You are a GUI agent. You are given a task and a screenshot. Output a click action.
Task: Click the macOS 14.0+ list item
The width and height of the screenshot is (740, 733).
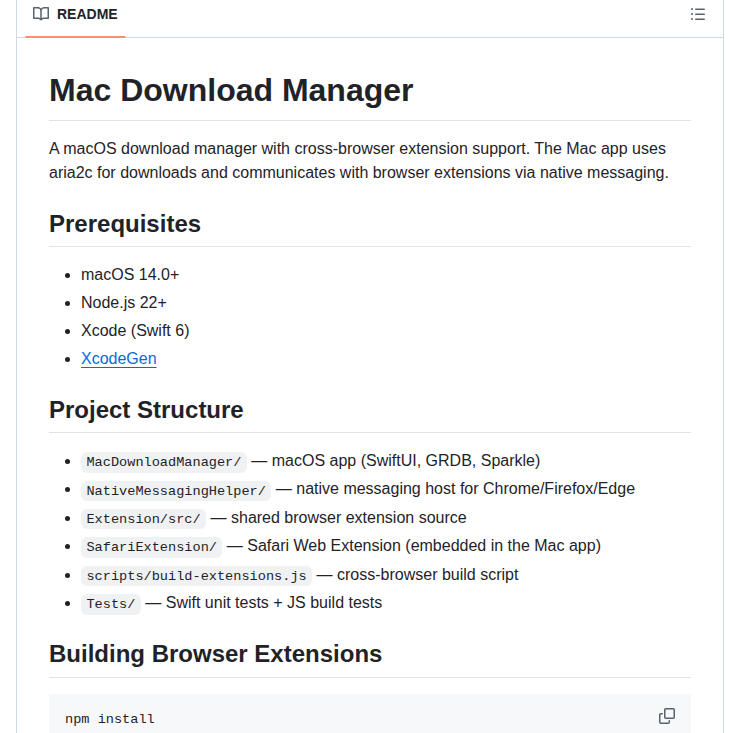pos(130,274)
